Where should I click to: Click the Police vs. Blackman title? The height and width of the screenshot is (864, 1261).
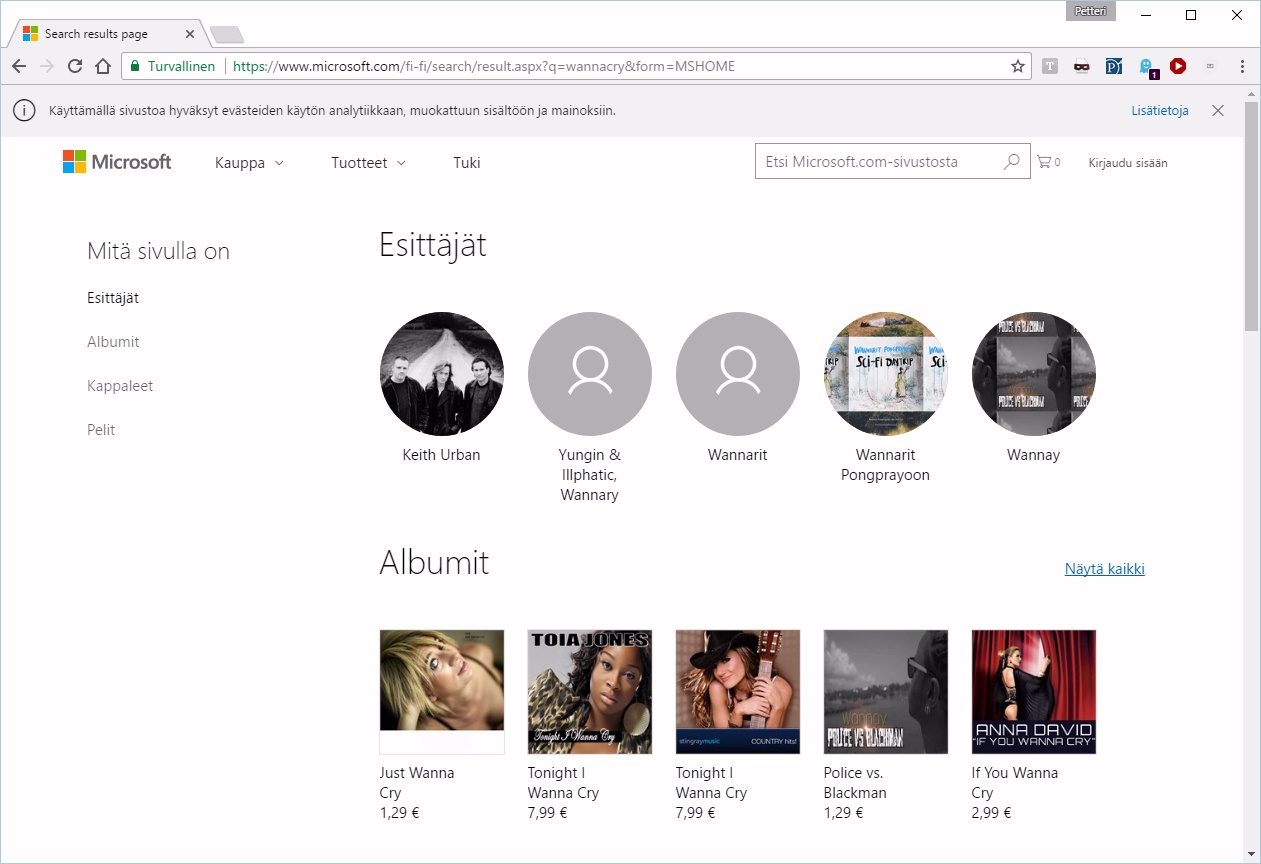point(855,783)
